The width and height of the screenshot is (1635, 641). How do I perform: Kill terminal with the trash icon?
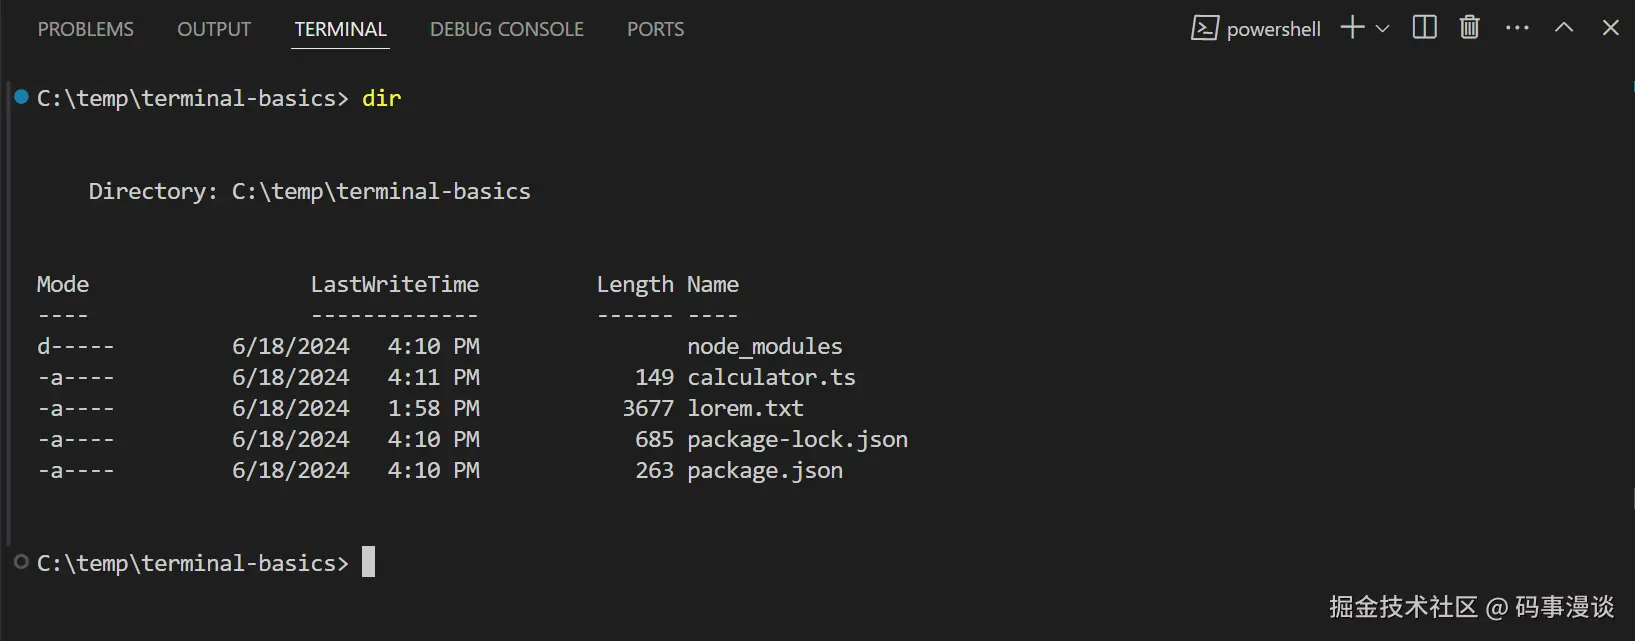click(1469, 28)
